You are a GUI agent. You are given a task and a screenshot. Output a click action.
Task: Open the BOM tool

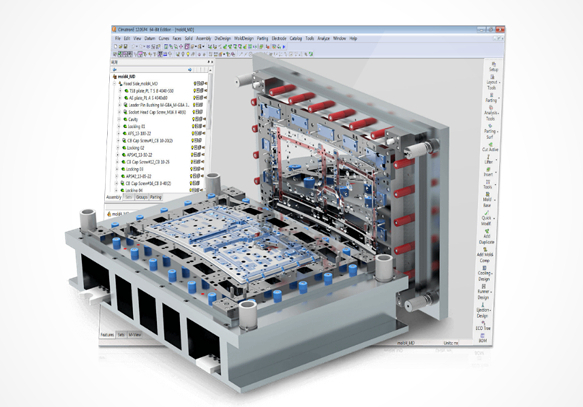point(483,338)
